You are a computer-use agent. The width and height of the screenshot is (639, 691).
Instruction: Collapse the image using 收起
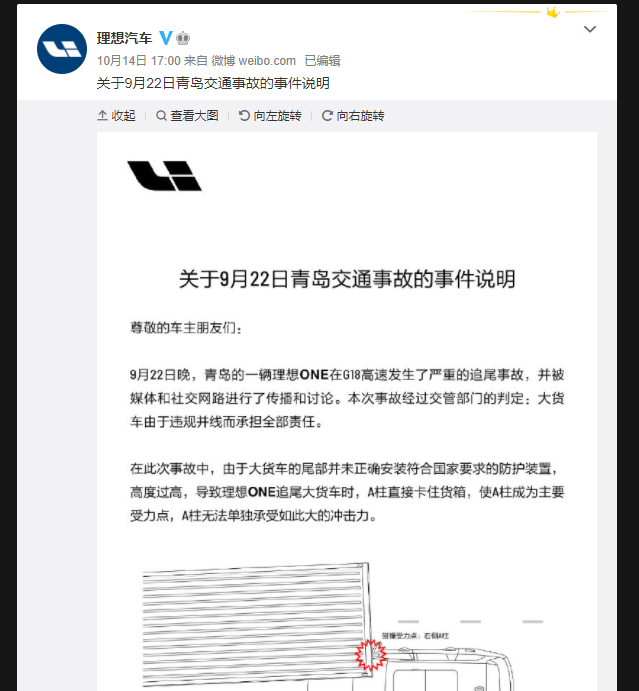tap(116, 115)
